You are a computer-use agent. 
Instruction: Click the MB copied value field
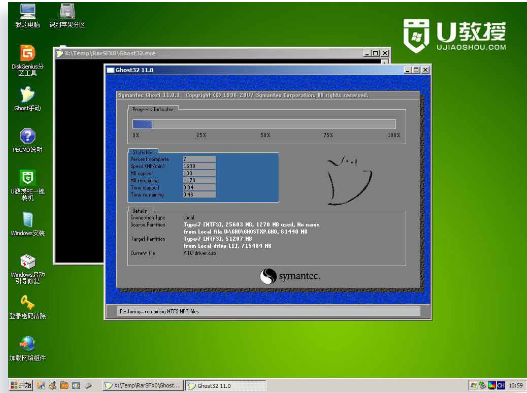tap(199, 173)
